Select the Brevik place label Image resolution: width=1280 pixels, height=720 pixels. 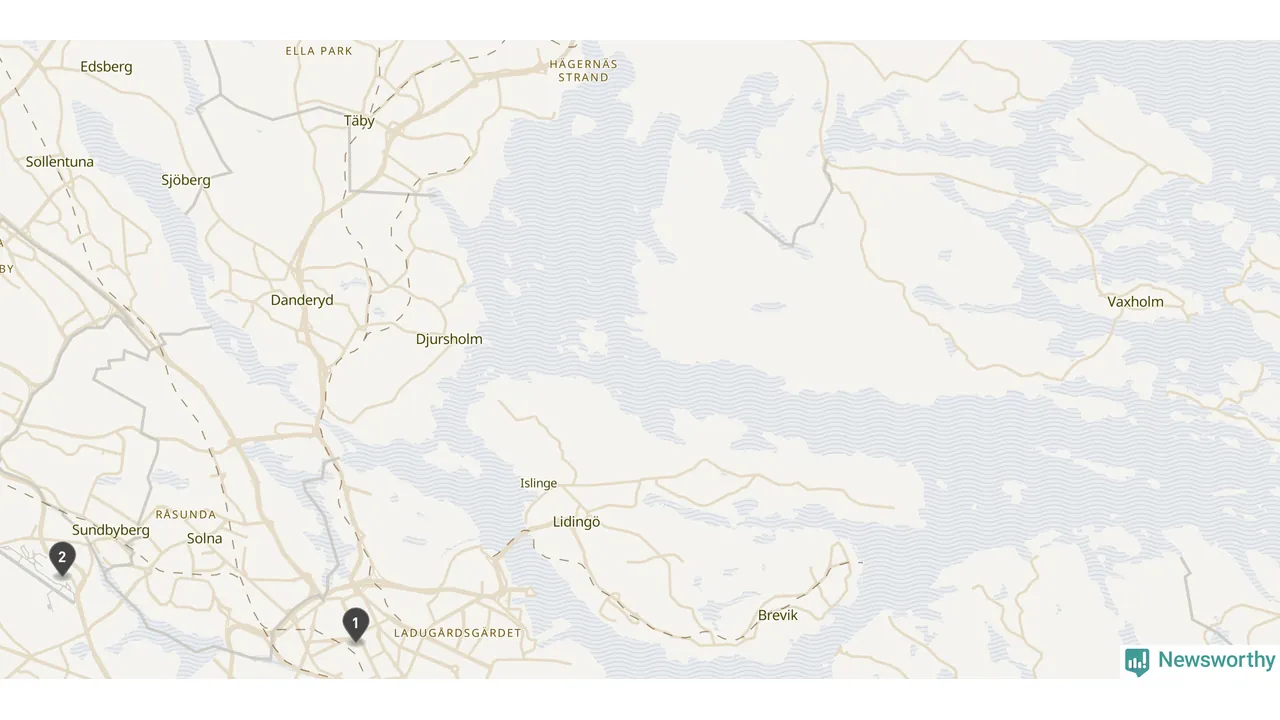click(778, 615)
